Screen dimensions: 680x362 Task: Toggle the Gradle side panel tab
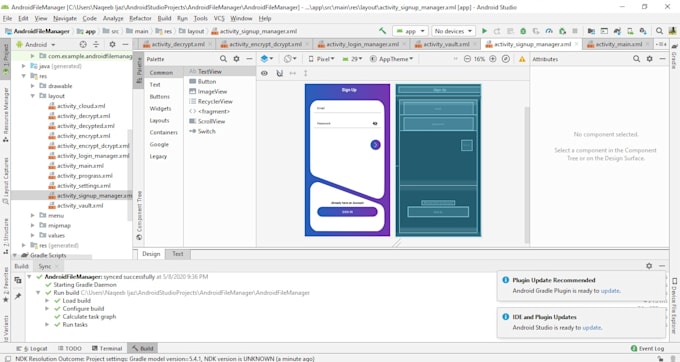click(x=674, y=57)
